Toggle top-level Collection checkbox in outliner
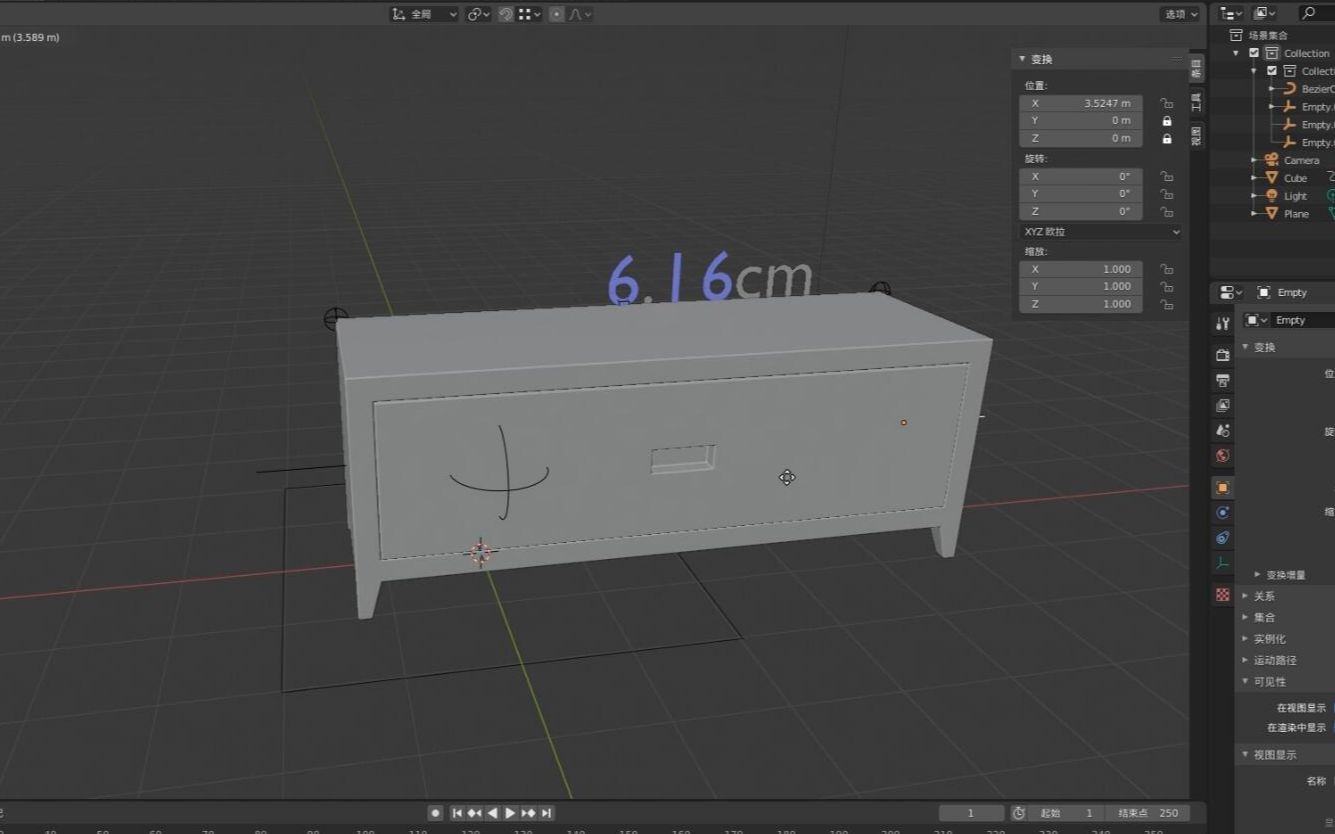This screenshot has width=1335, height=834. pyautogui.click(x=1254, y=53)
